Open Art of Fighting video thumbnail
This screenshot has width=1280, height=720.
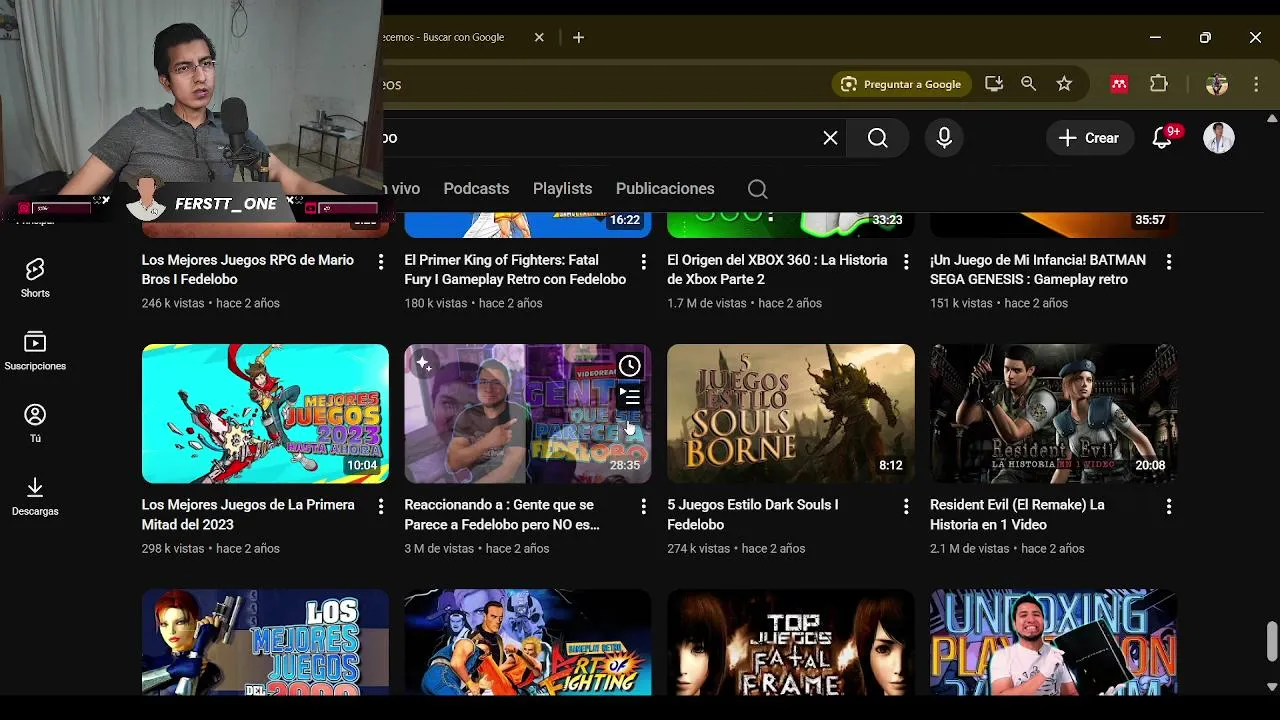(x=527, y=642)
